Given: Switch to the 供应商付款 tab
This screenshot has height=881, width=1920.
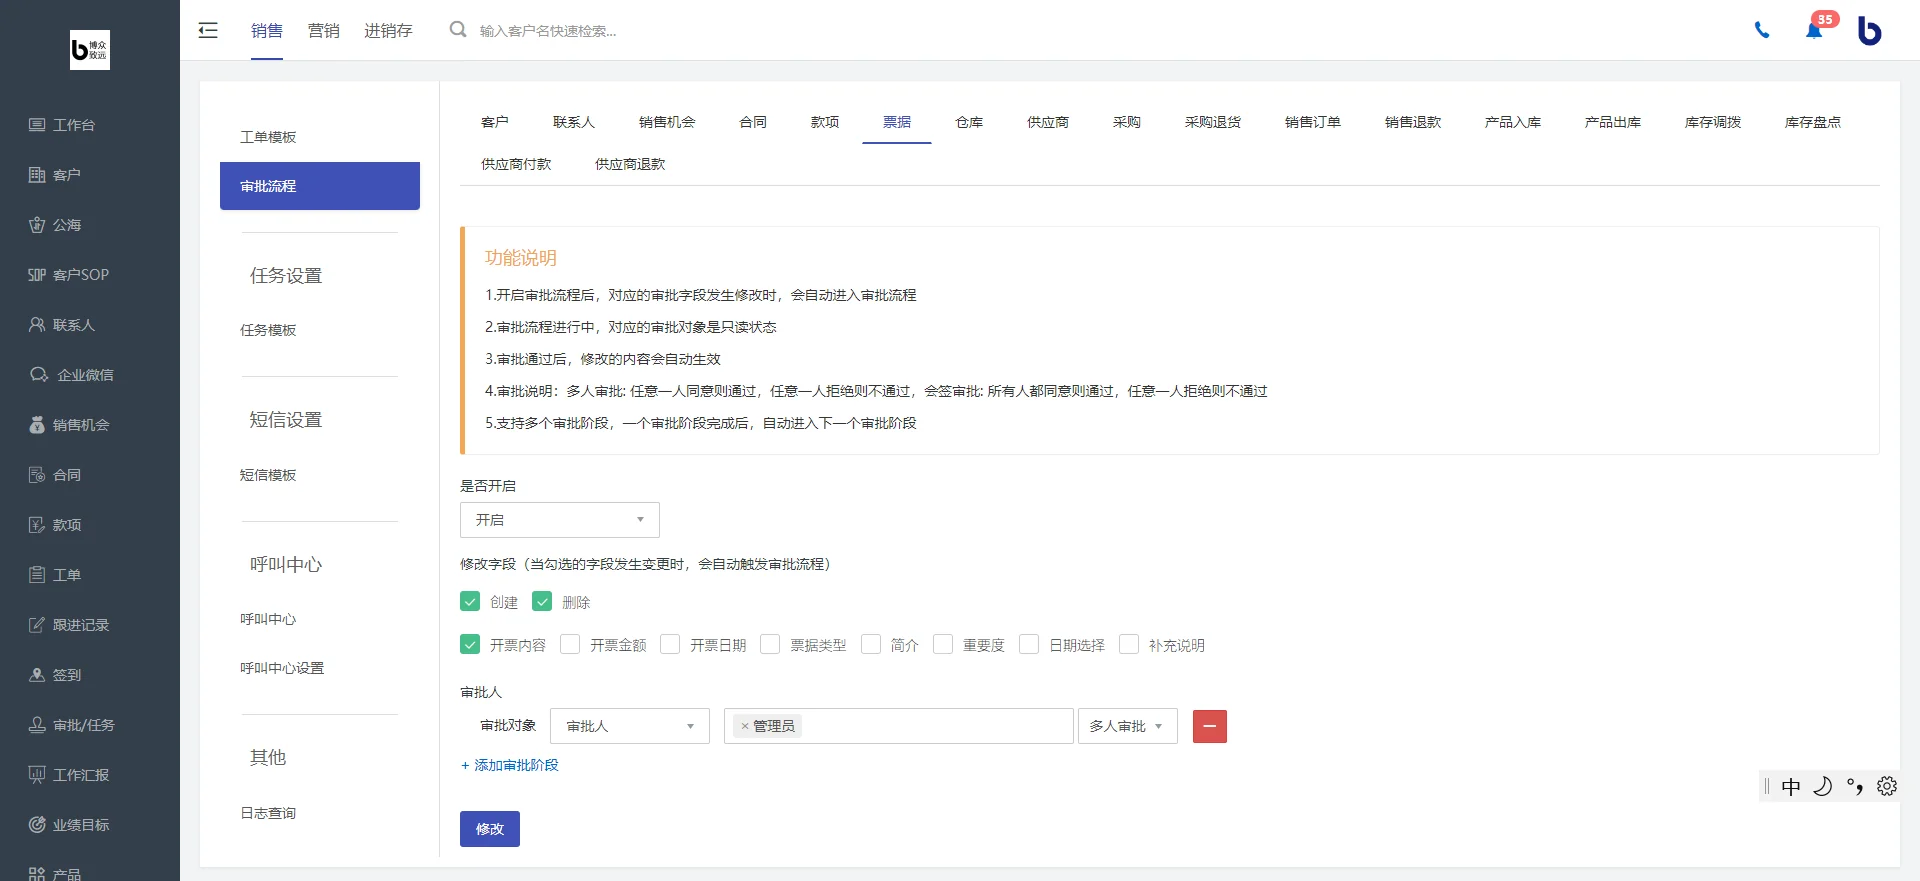Looking at the screenshot, I should pyautogui.click(x=516, y=164).
